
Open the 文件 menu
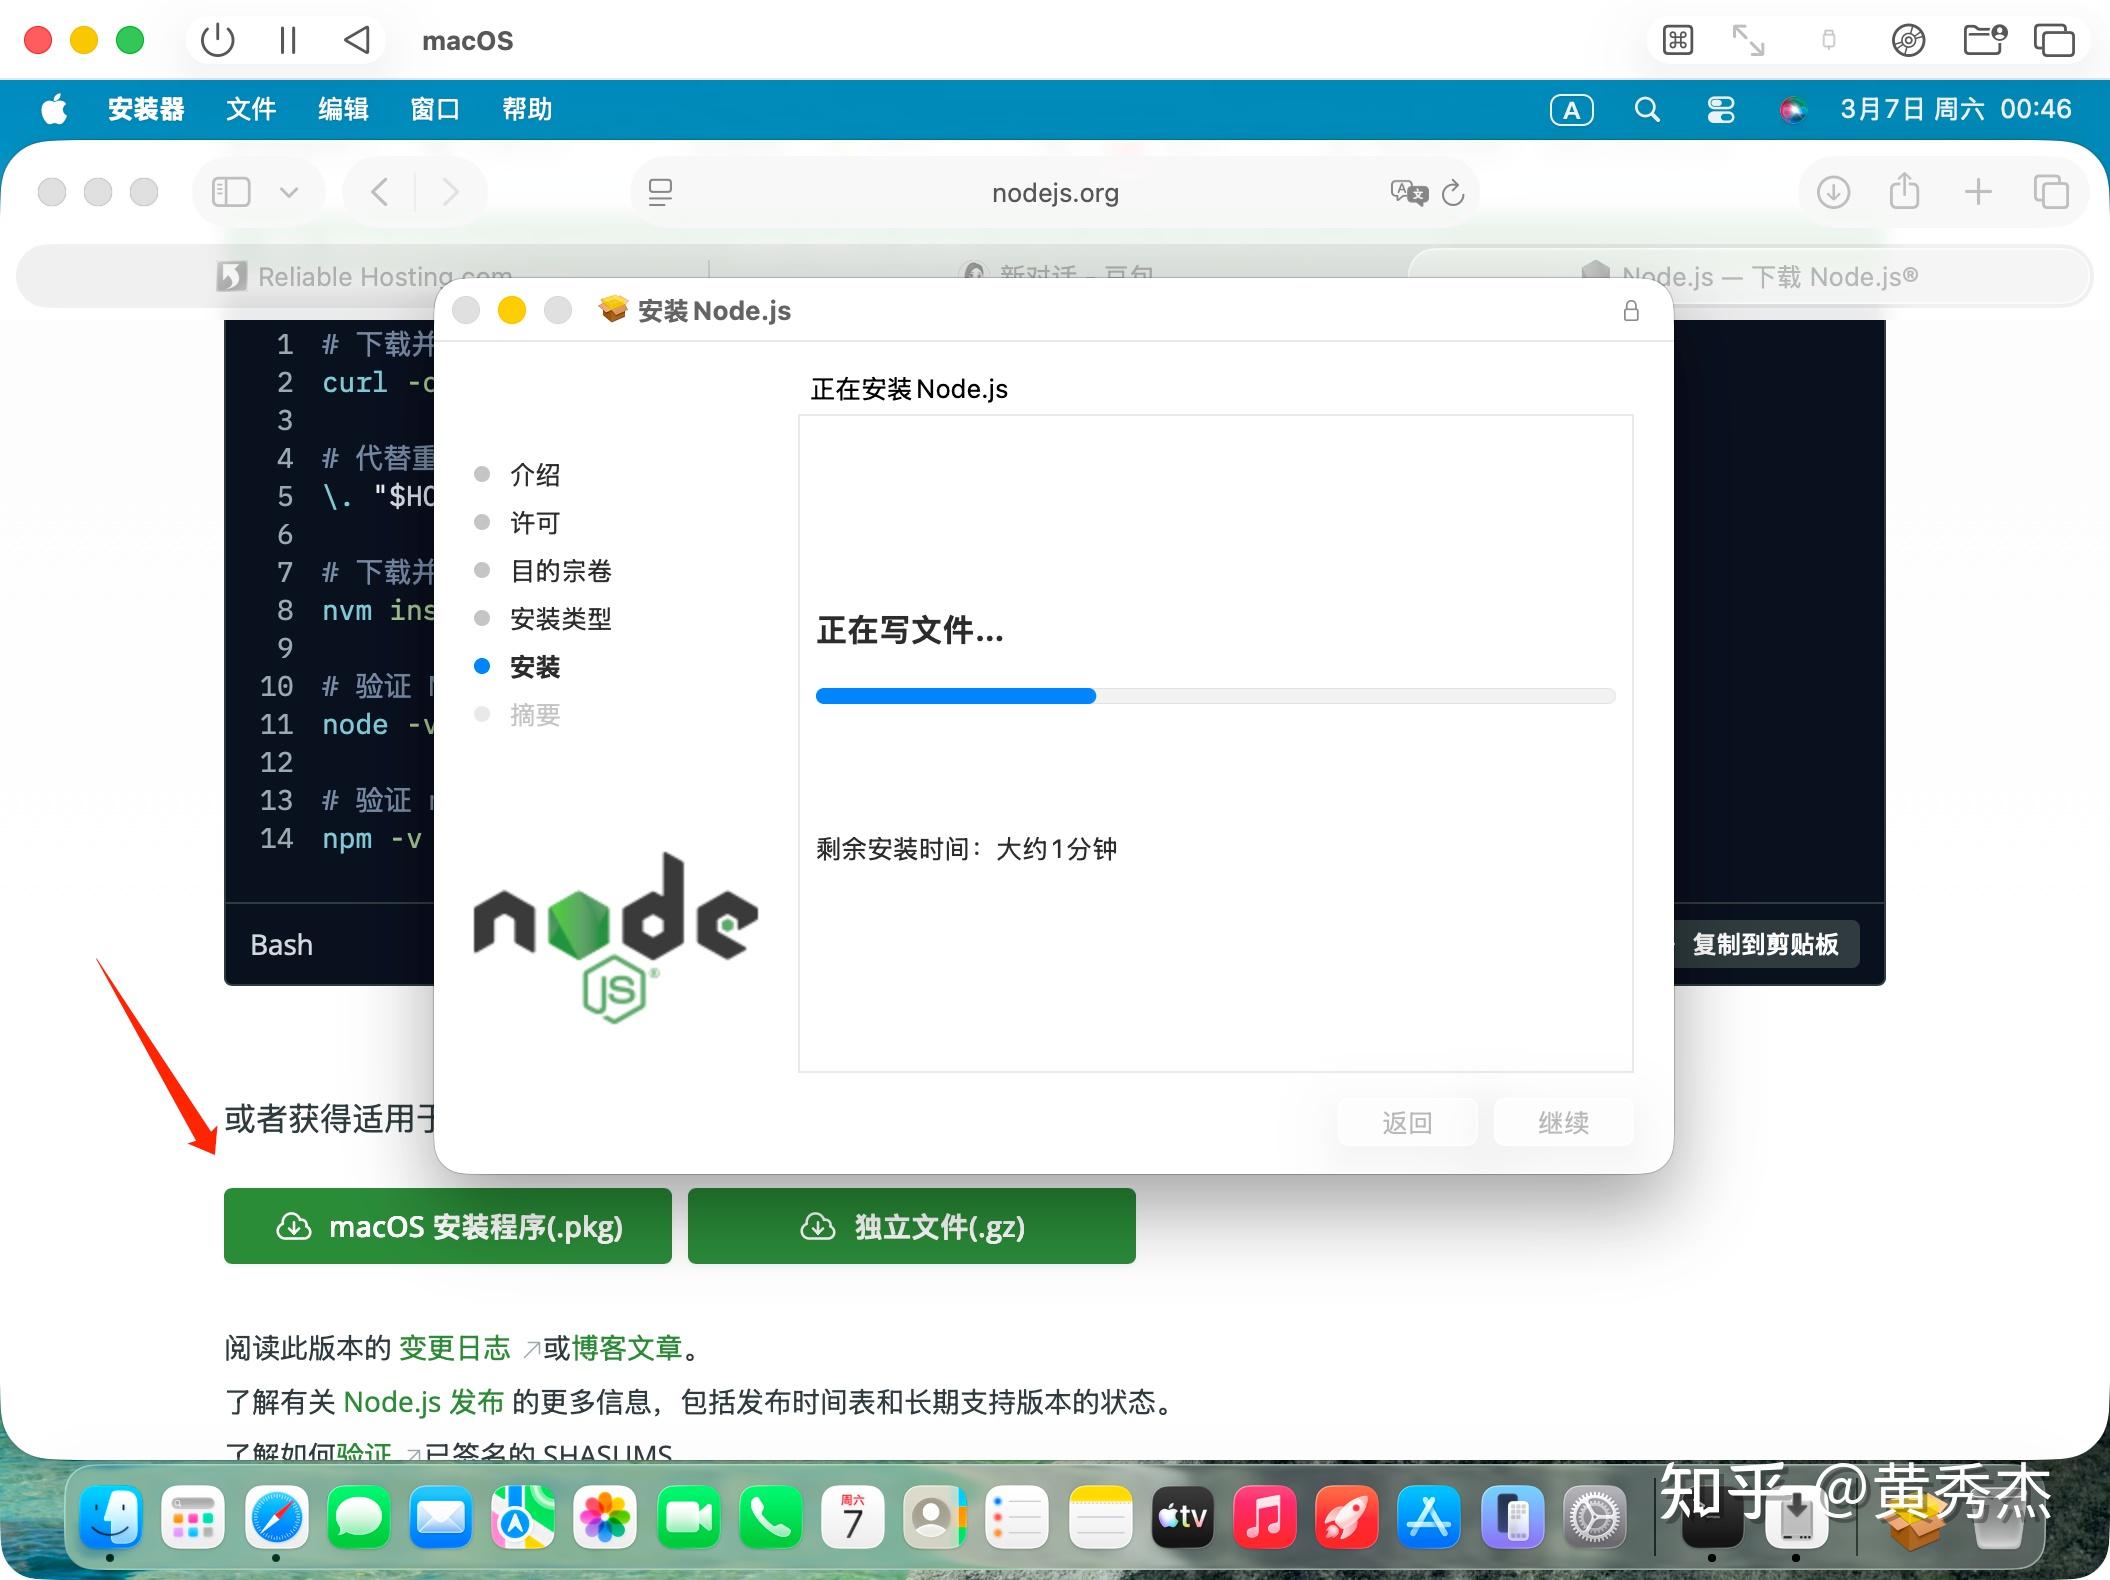[250, 109]
